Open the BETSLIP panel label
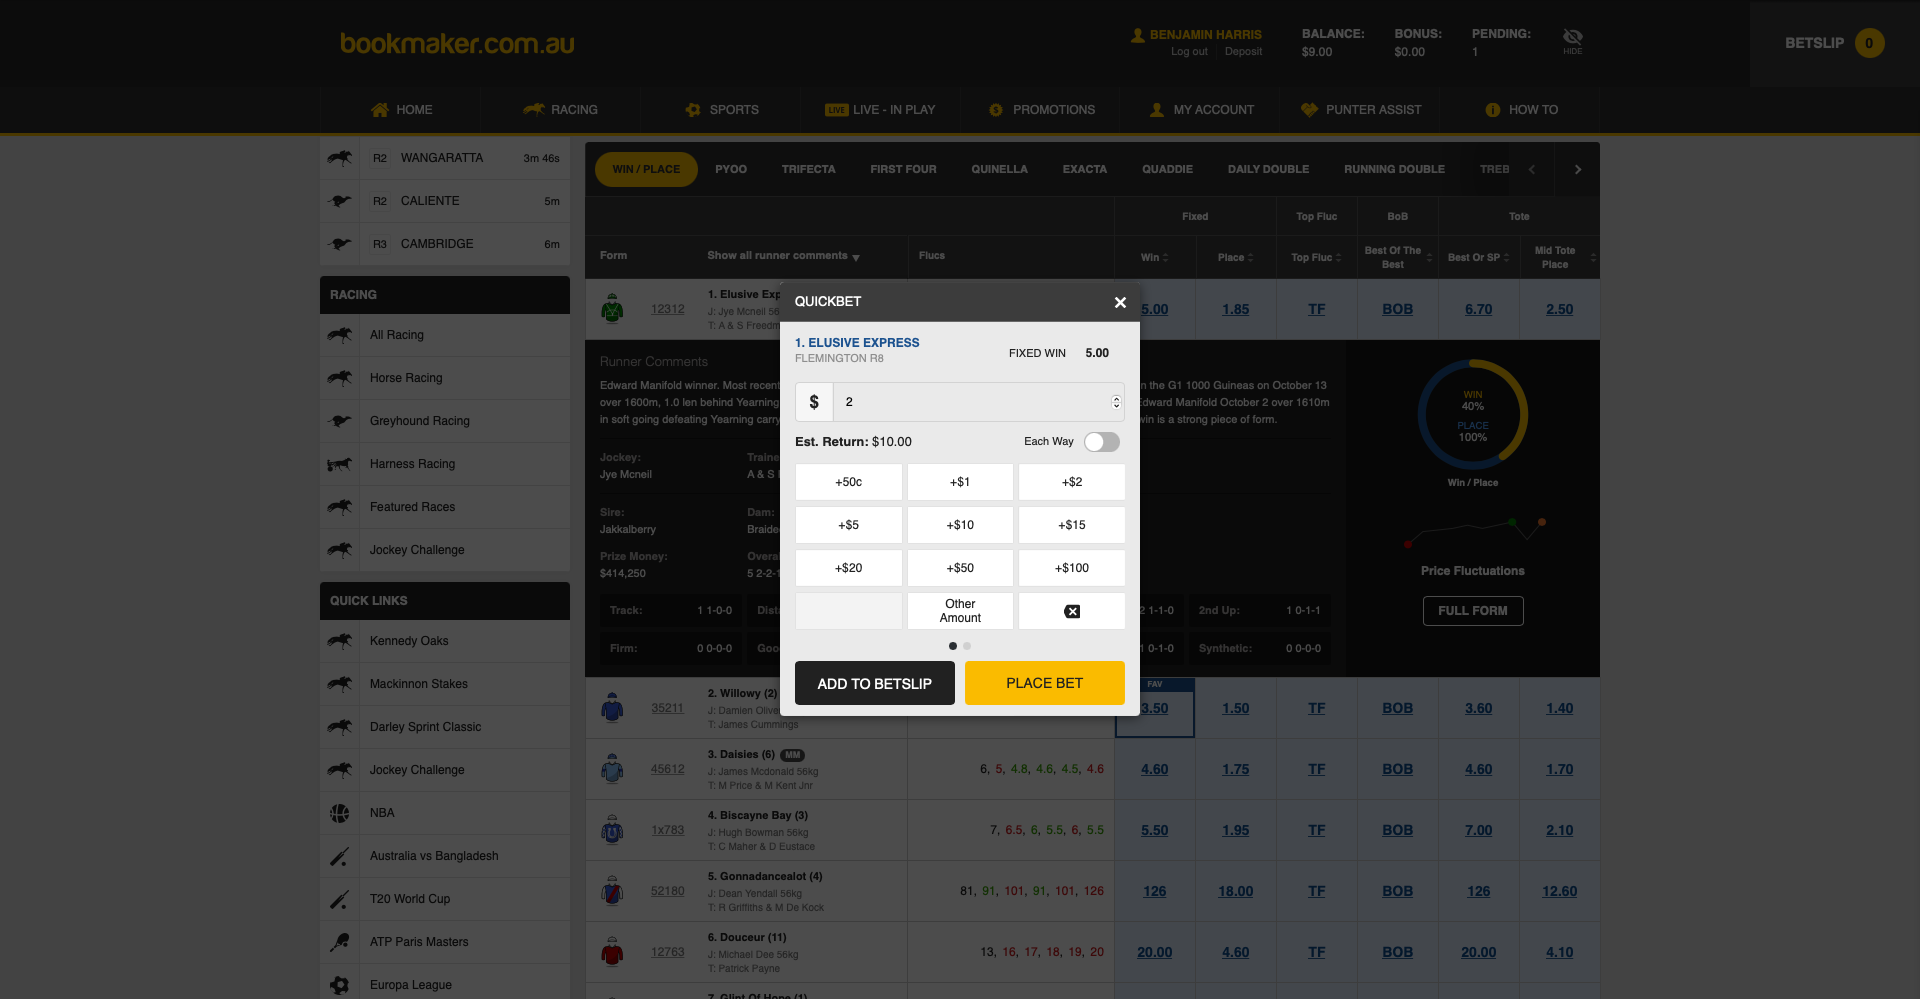Image resolution: width=1920 pixels, height=999 pixels. 1814,43
